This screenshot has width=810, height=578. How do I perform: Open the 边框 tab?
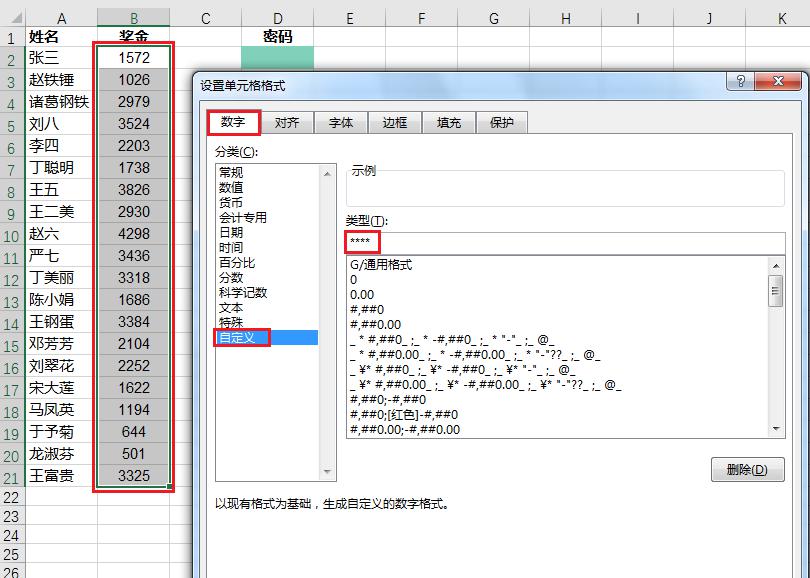(x=395, y=123)
